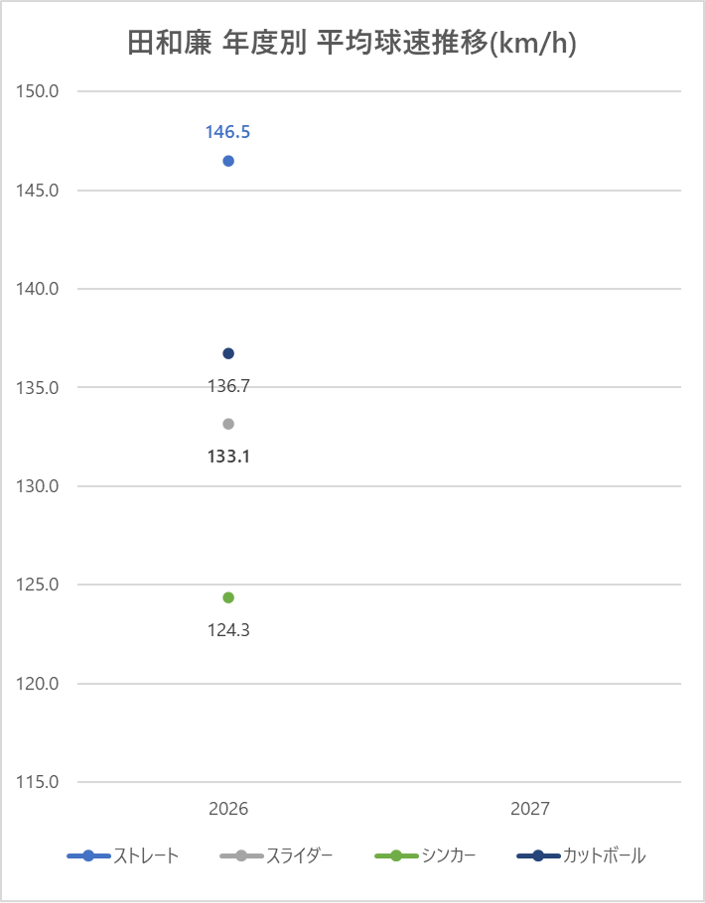
Task: Click the 133.1 data label
Action: click(x=227, y=457)
